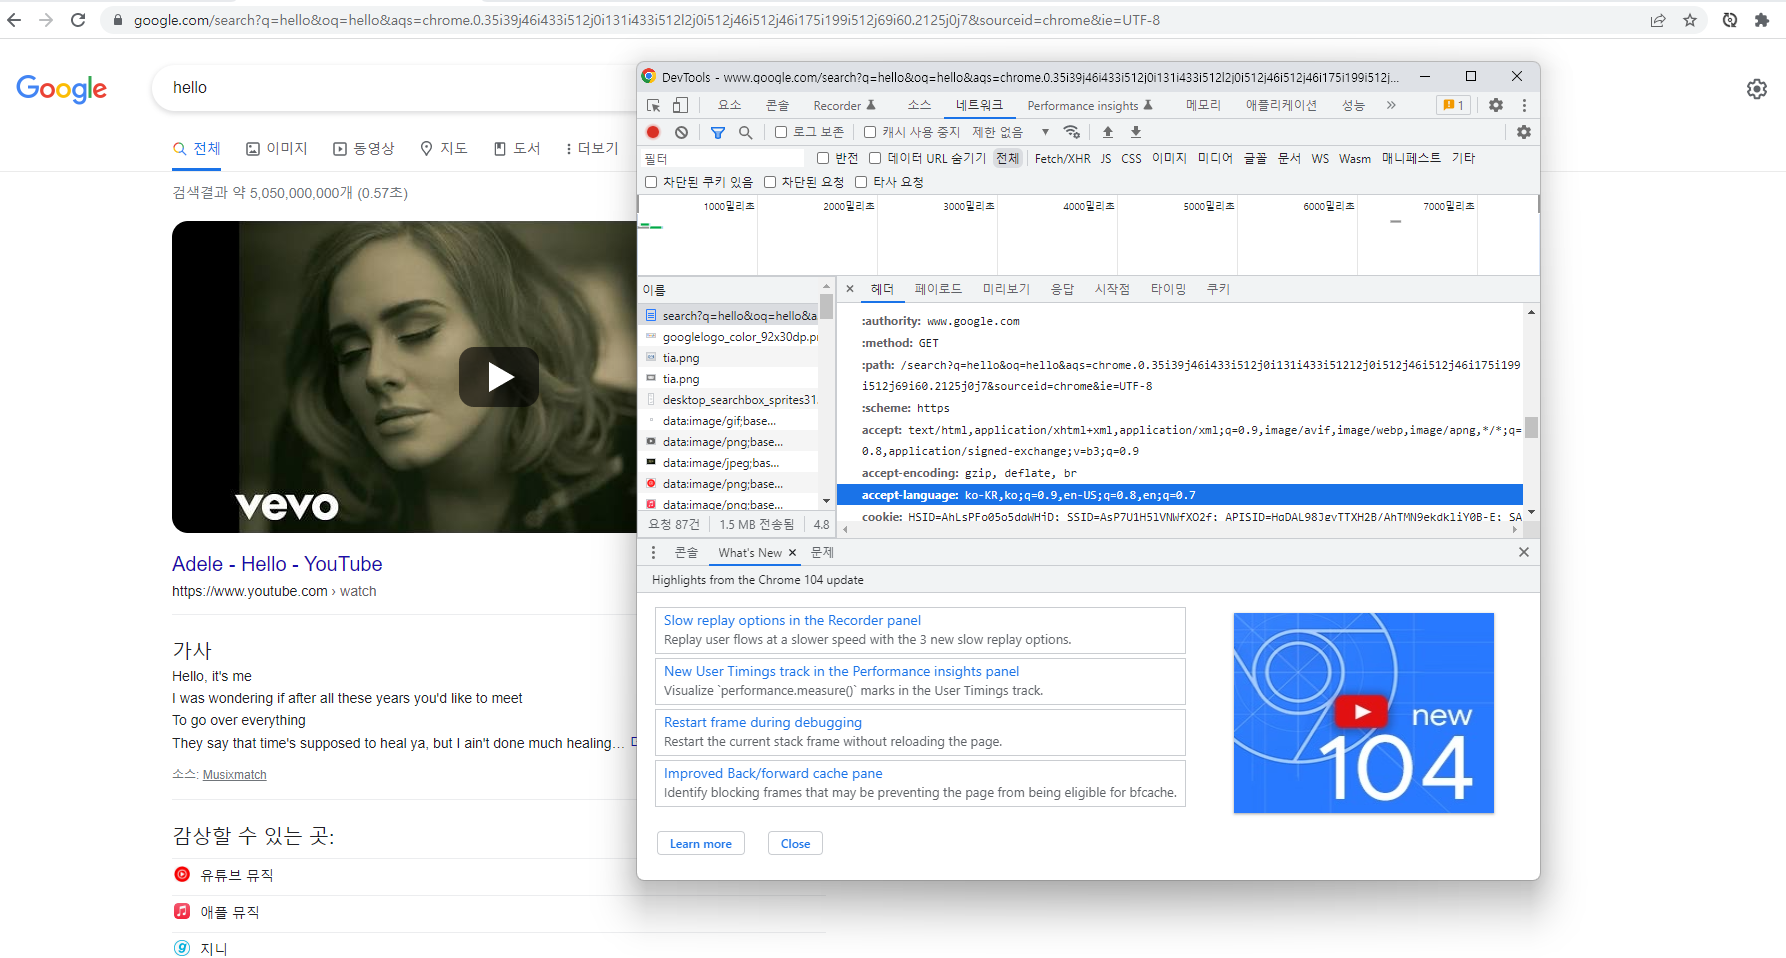This screenshot has height=958, width=1786.
Task: Select the search?q=hello request row
Action: coord(729,315)
